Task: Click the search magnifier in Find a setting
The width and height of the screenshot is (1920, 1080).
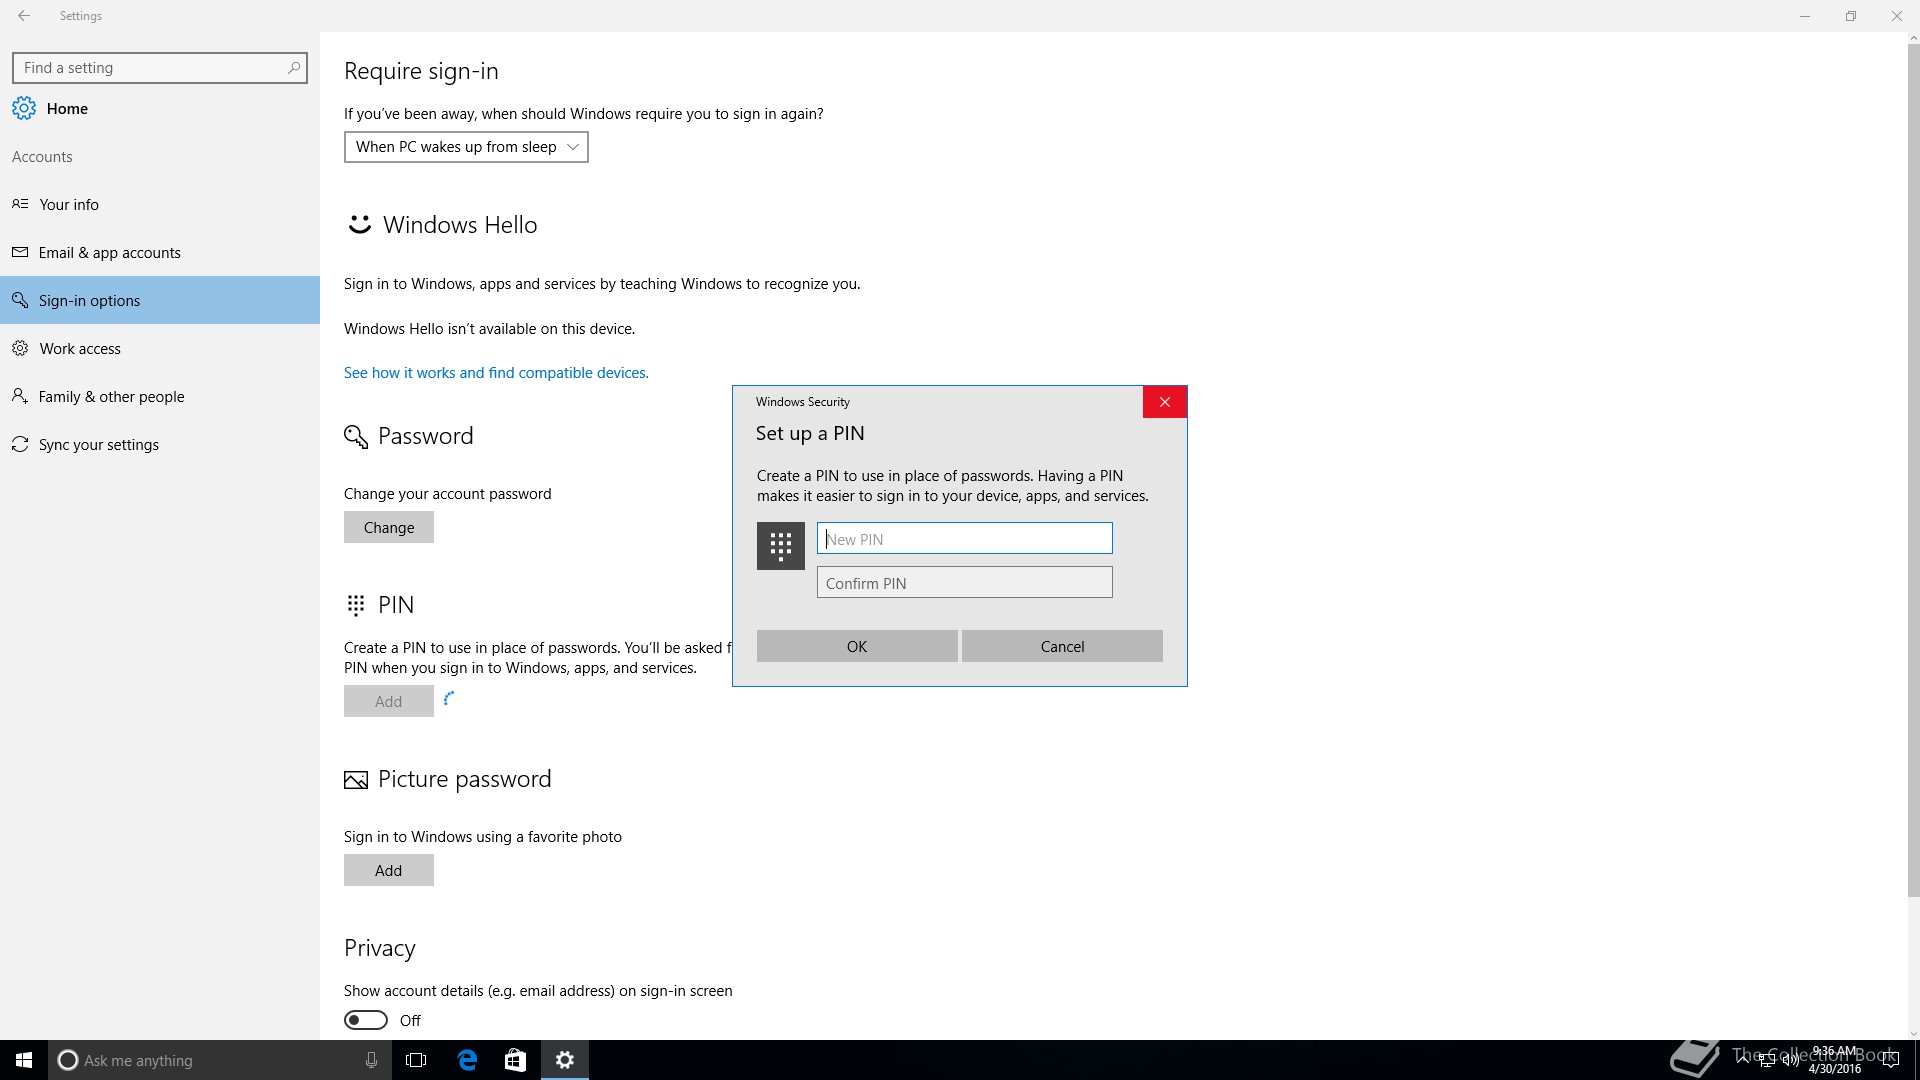Action: pos(293,68)
